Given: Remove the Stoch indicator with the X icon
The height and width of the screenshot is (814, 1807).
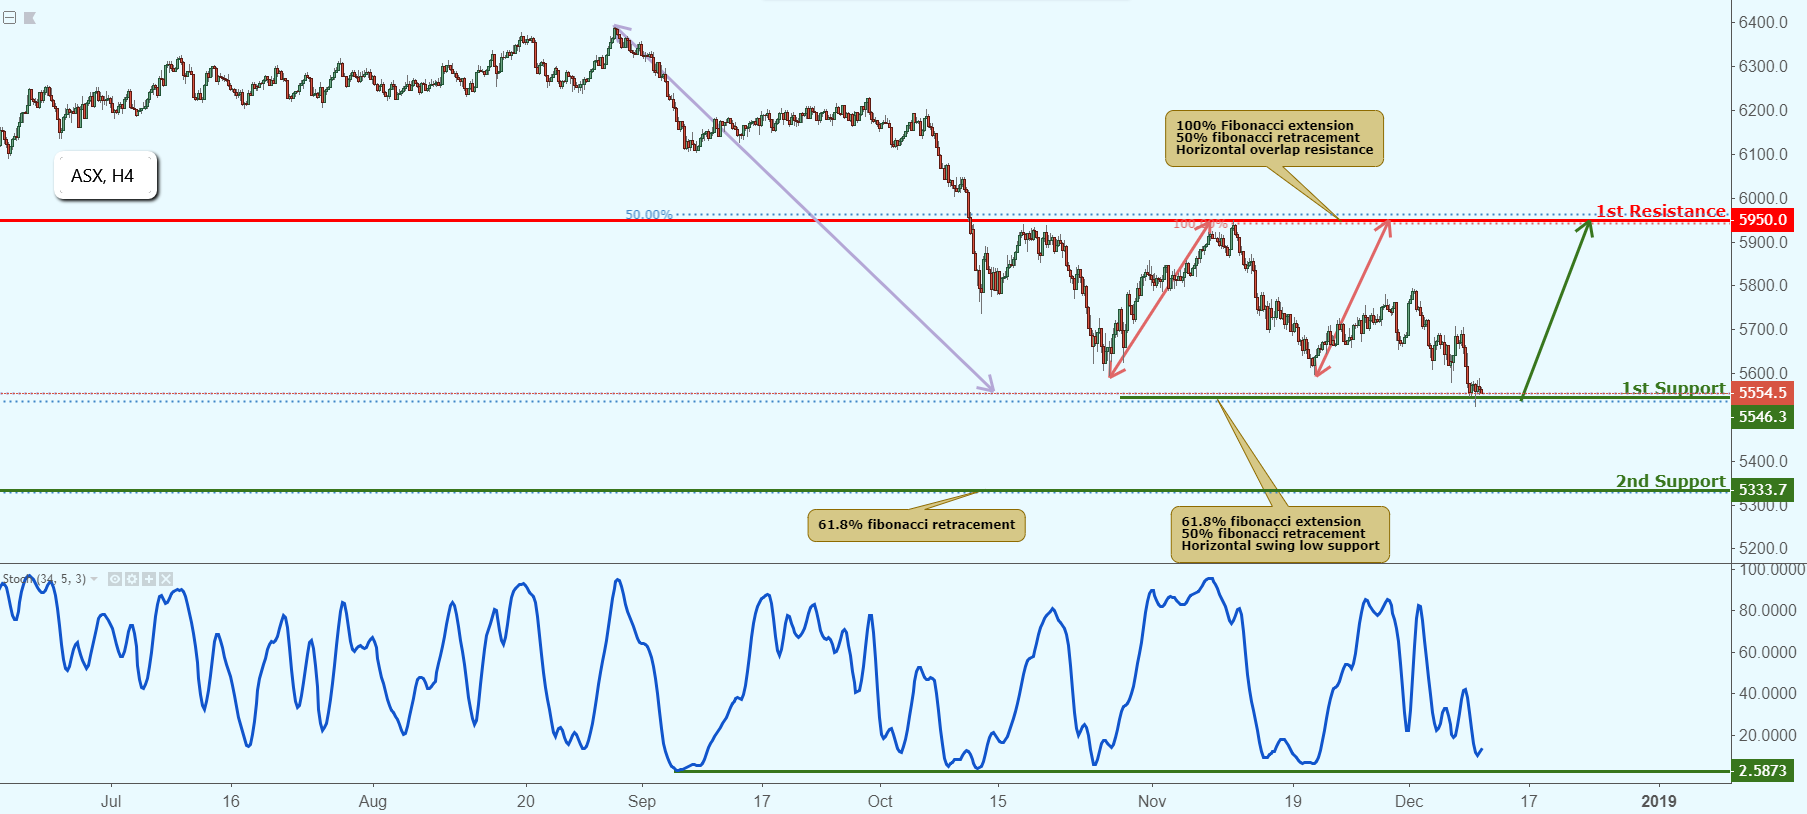Looking at the screenshot, I should [166, 579].
